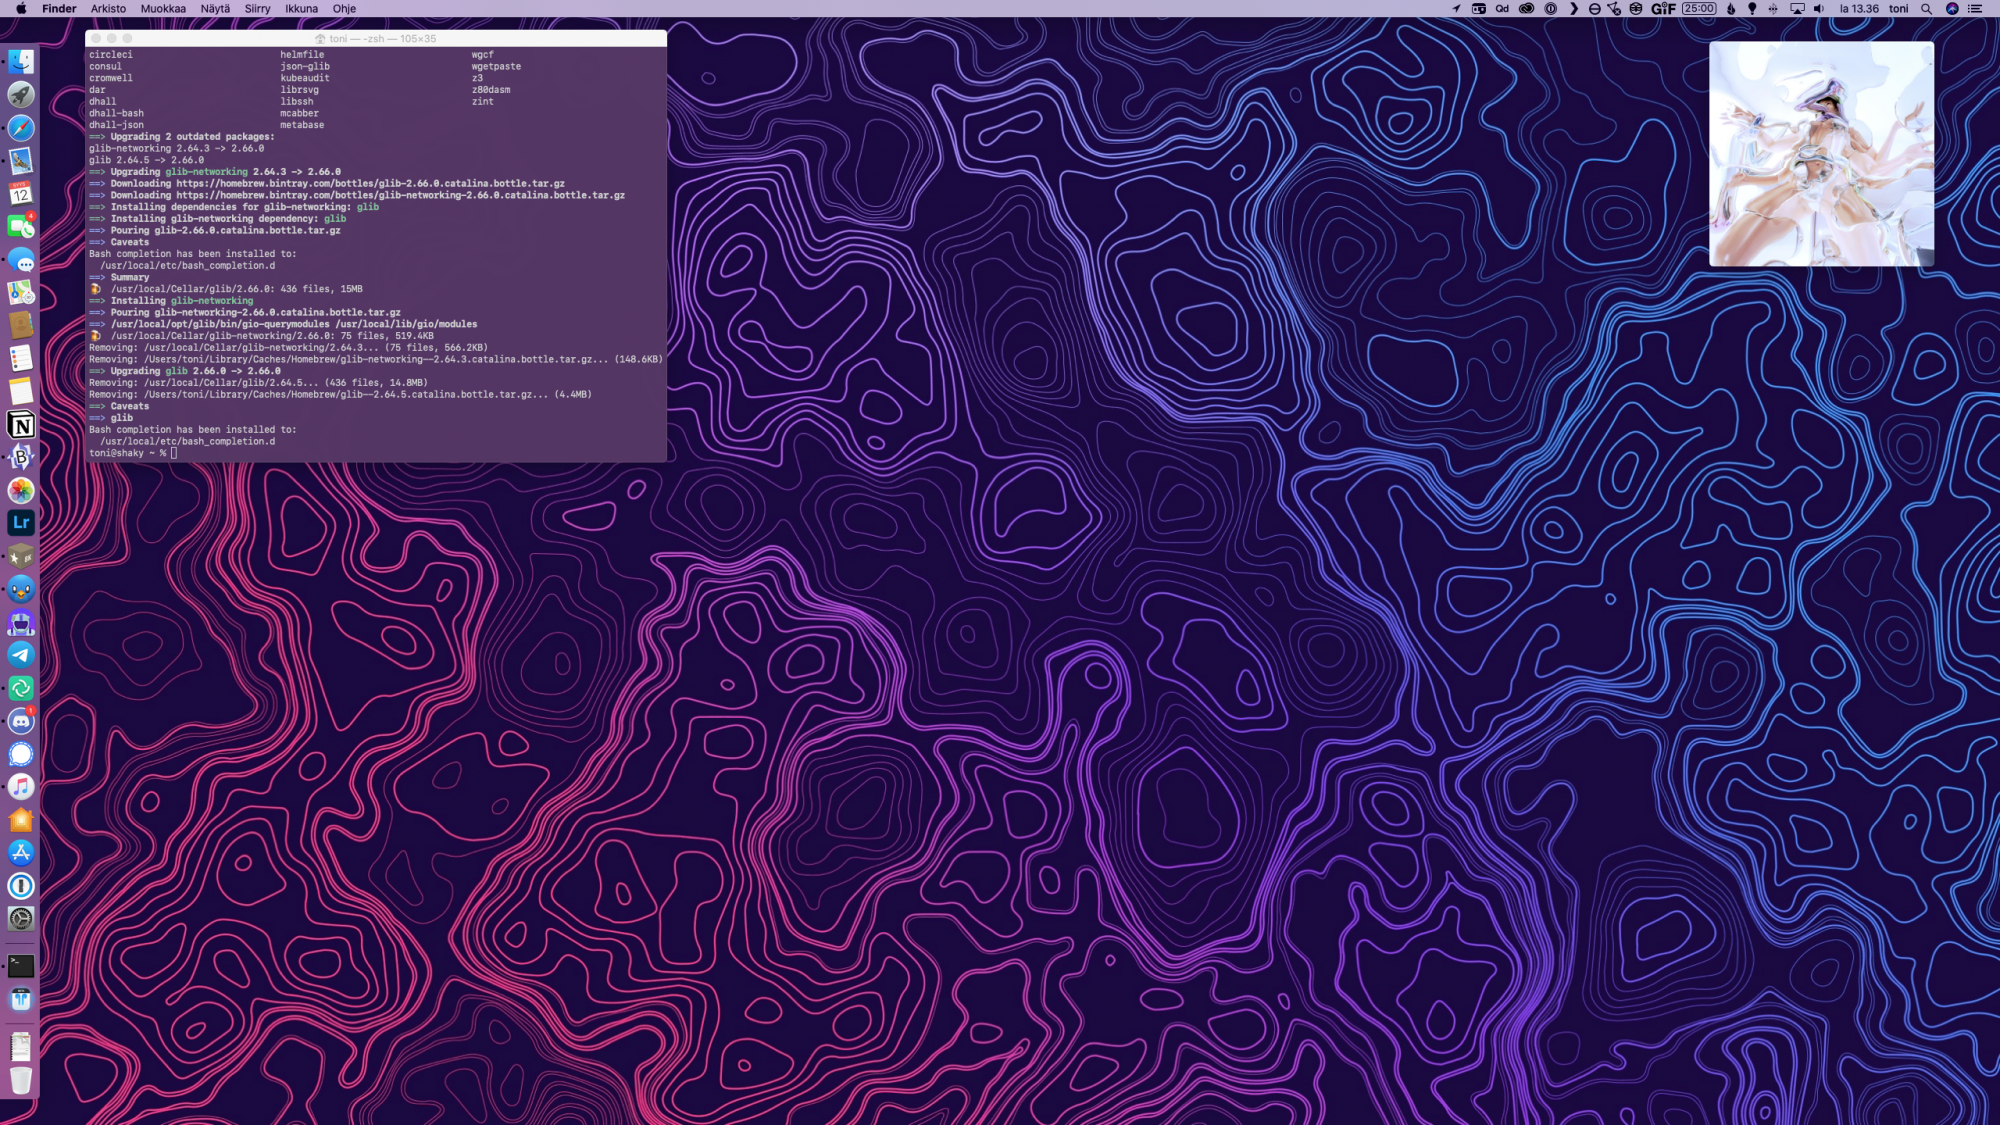Open Creative Cloud menu bar icon

click(1526, 9)
